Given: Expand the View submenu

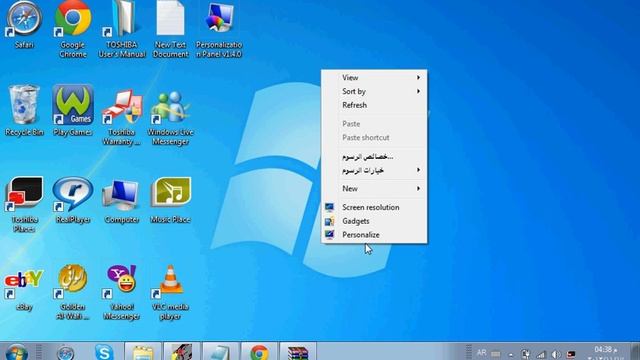Looking at the screenshot, I should tap(374, 78).
